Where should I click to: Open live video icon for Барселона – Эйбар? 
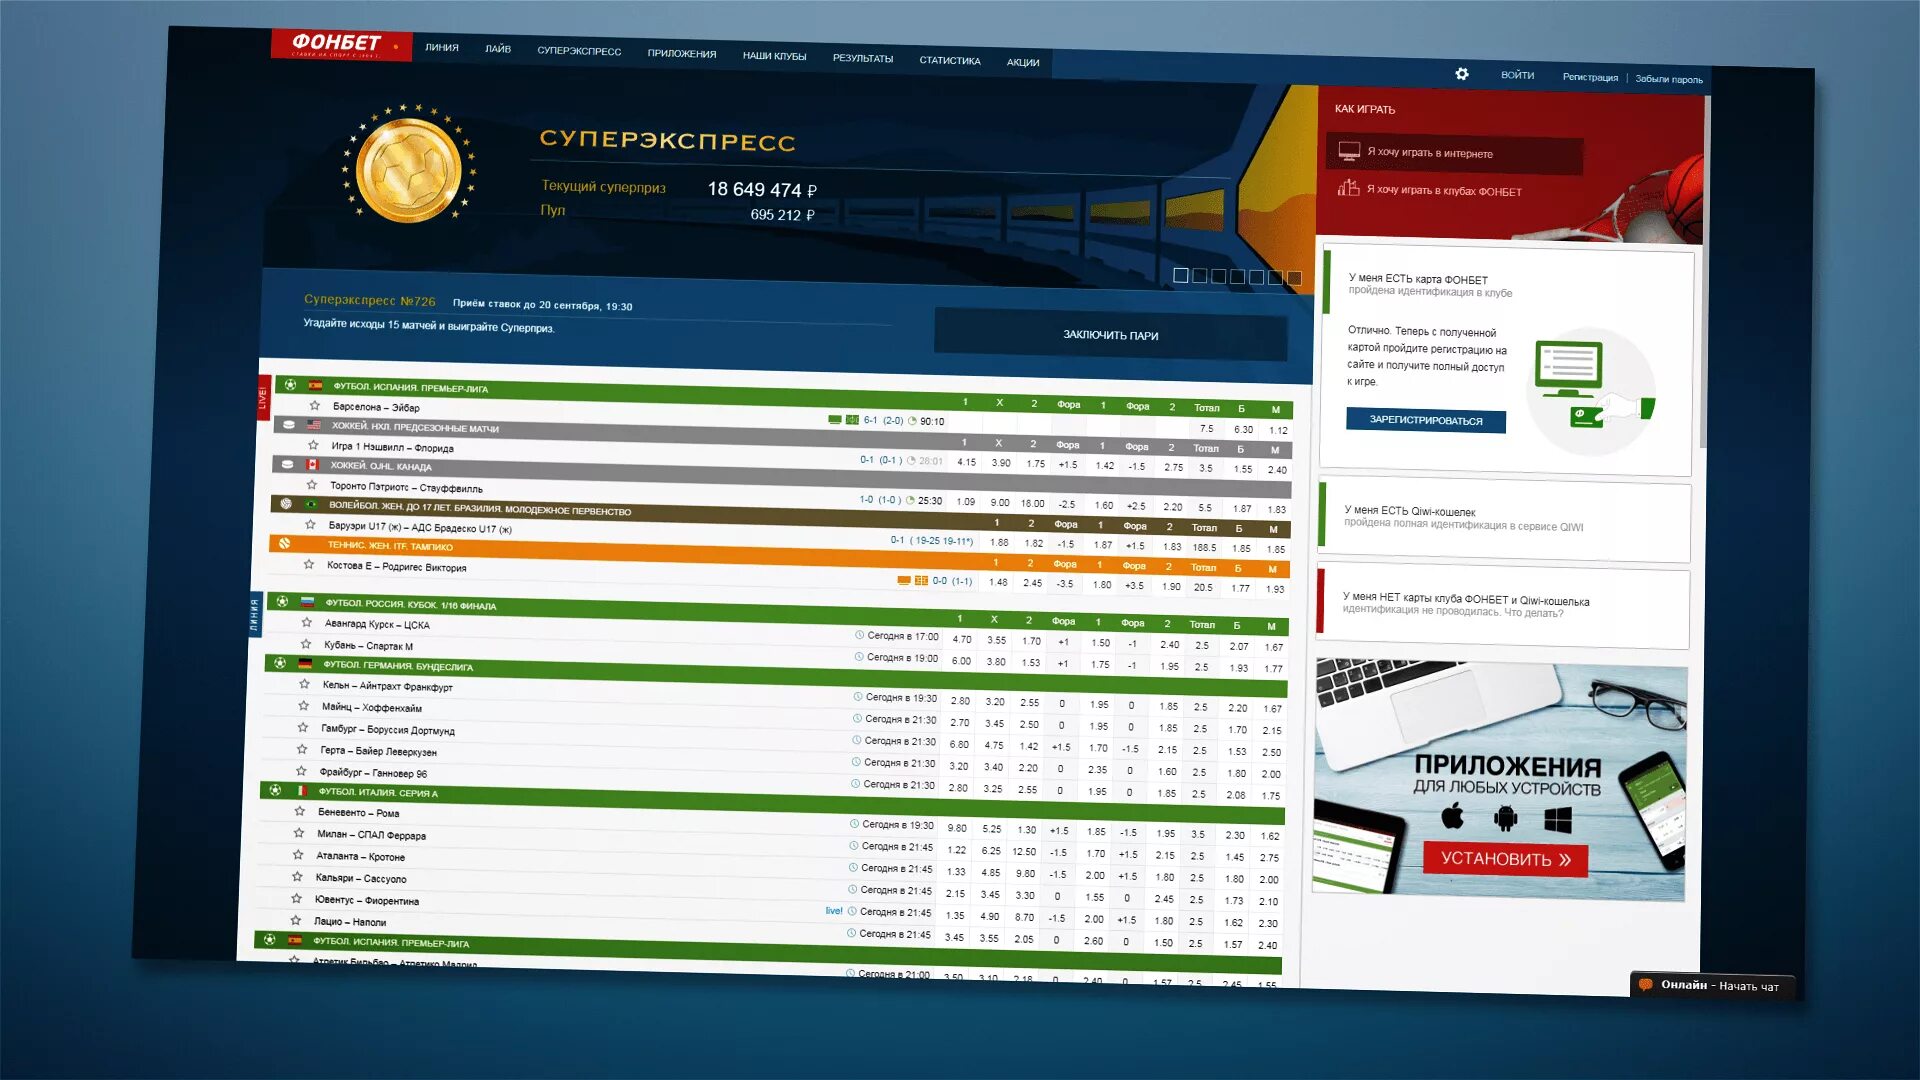pos(835,420)
